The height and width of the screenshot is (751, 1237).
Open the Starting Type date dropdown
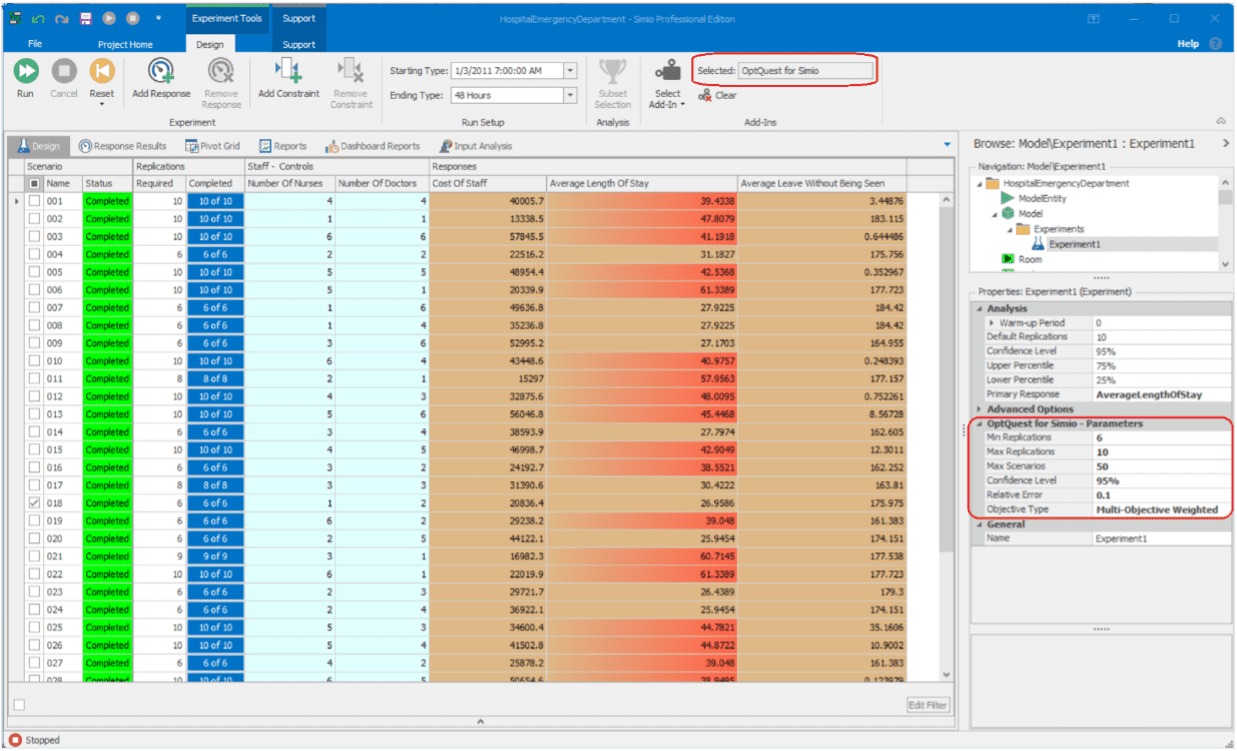point(570,71)
